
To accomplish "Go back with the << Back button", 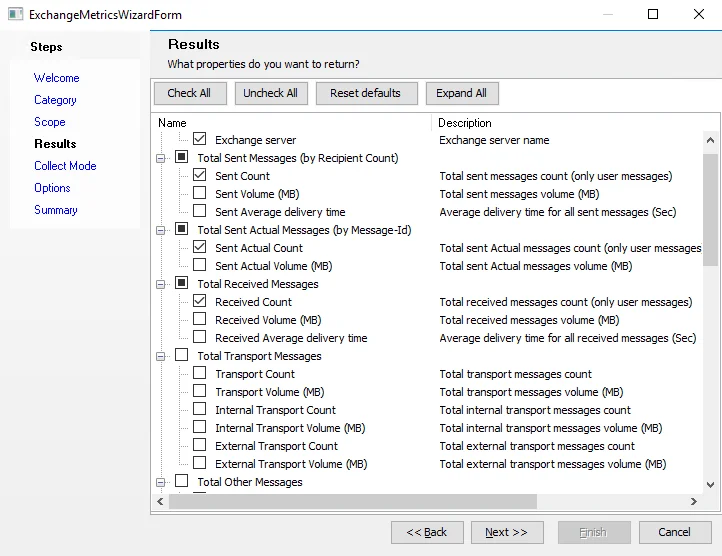I will coord(427,533).
